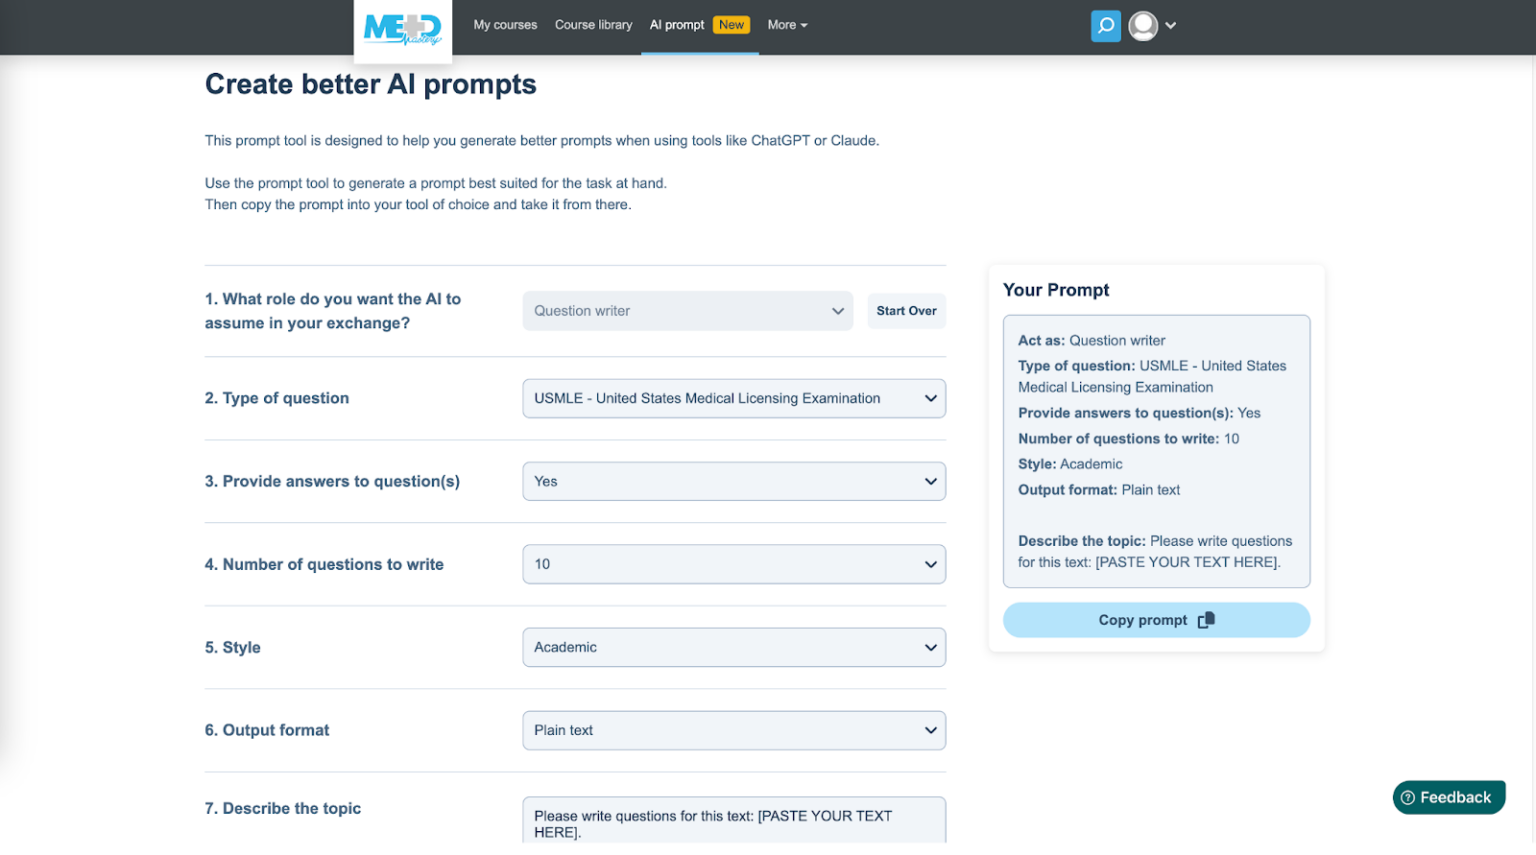Open the search magnifier icon

(1105, 26)
